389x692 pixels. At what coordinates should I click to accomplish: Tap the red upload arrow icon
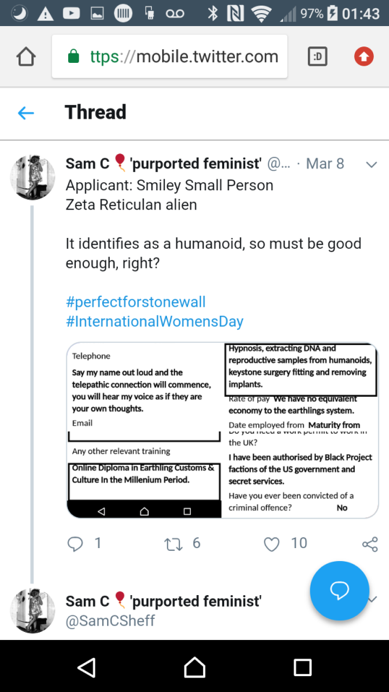364,56
